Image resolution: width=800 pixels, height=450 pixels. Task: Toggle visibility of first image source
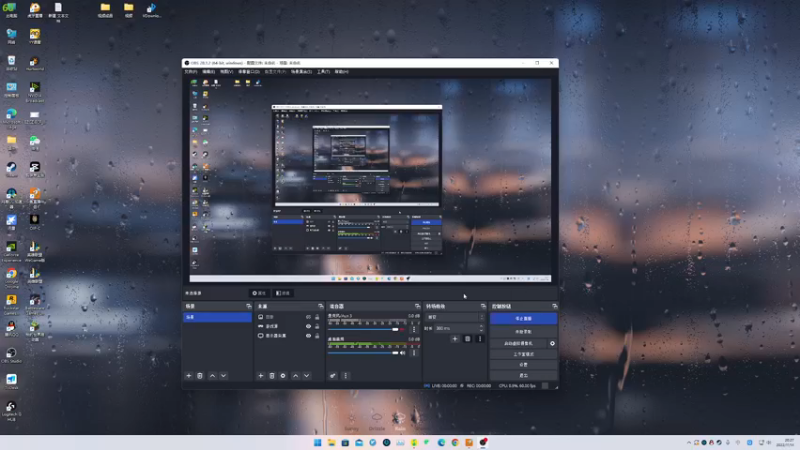click(308, 317)
